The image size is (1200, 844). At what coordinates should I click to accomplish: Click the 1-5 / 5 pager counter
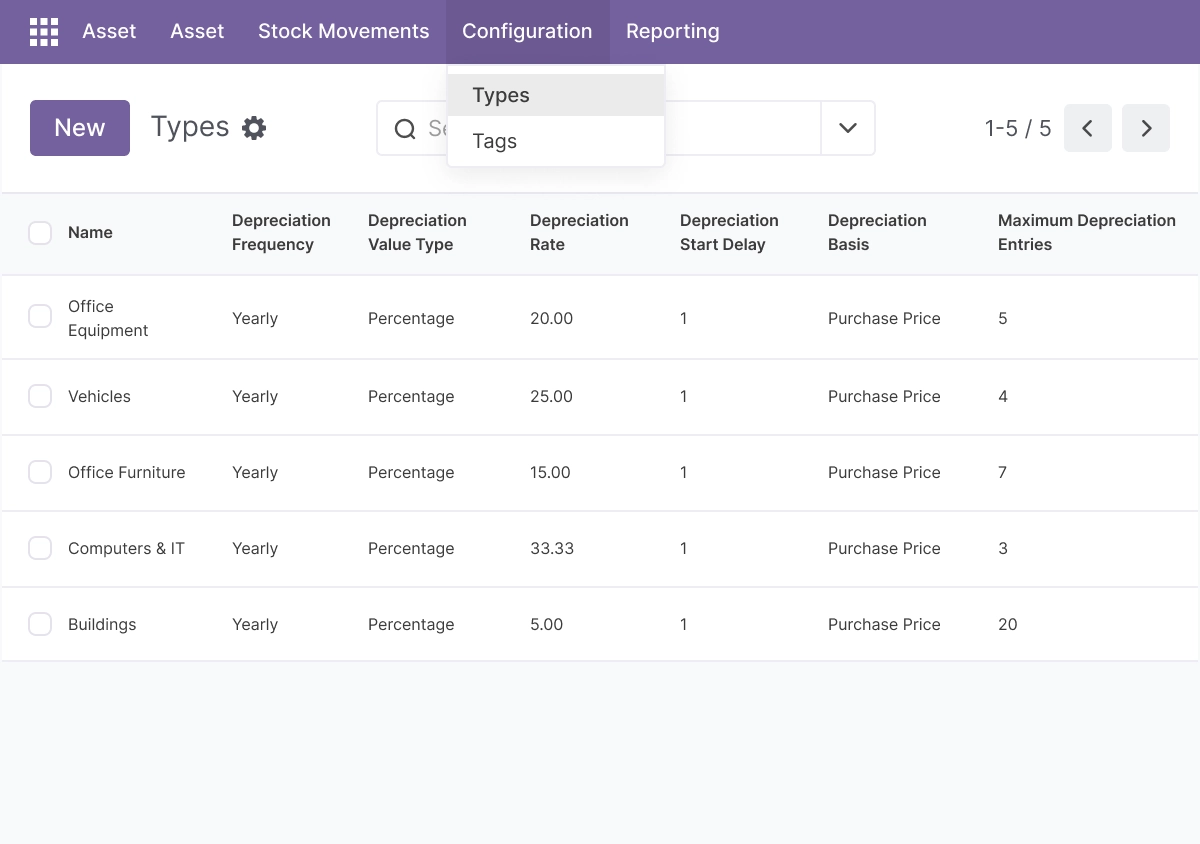pos(1018,128)
